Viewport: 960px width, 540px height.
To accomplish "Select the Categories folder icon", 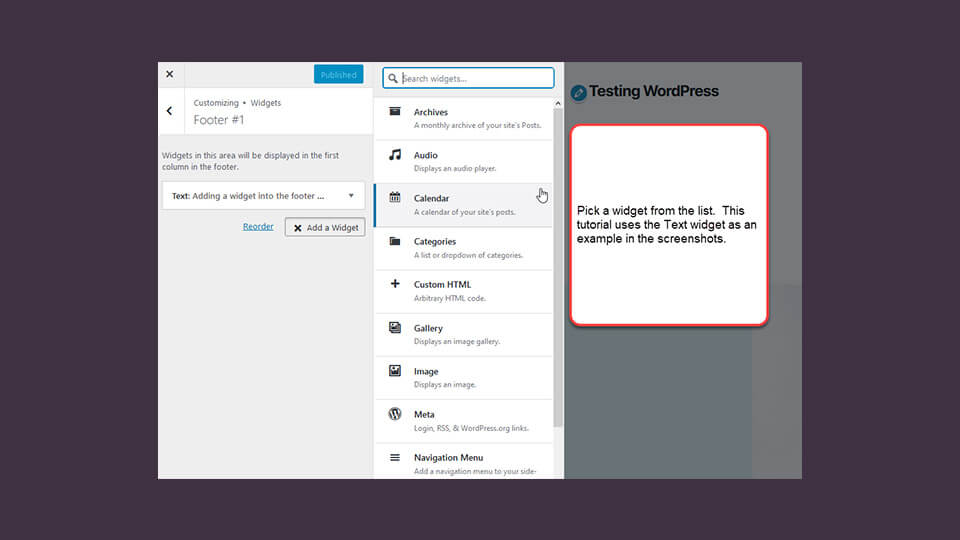I will tap(395, 241).
